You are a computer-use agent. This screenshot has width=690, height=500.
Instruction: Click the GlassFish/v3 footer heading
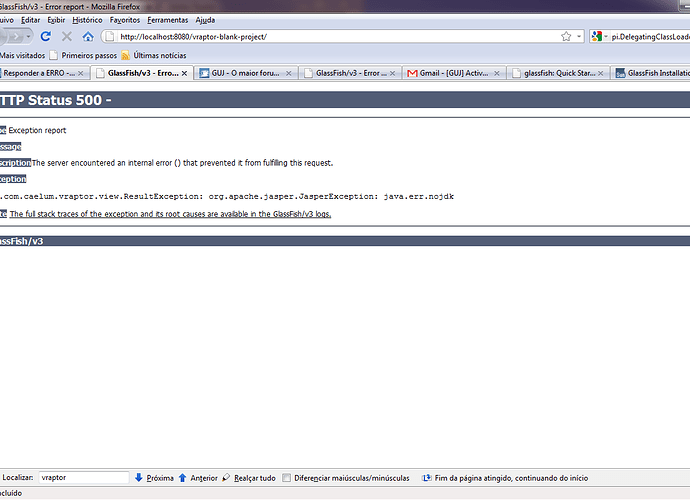tap(22, 241)
